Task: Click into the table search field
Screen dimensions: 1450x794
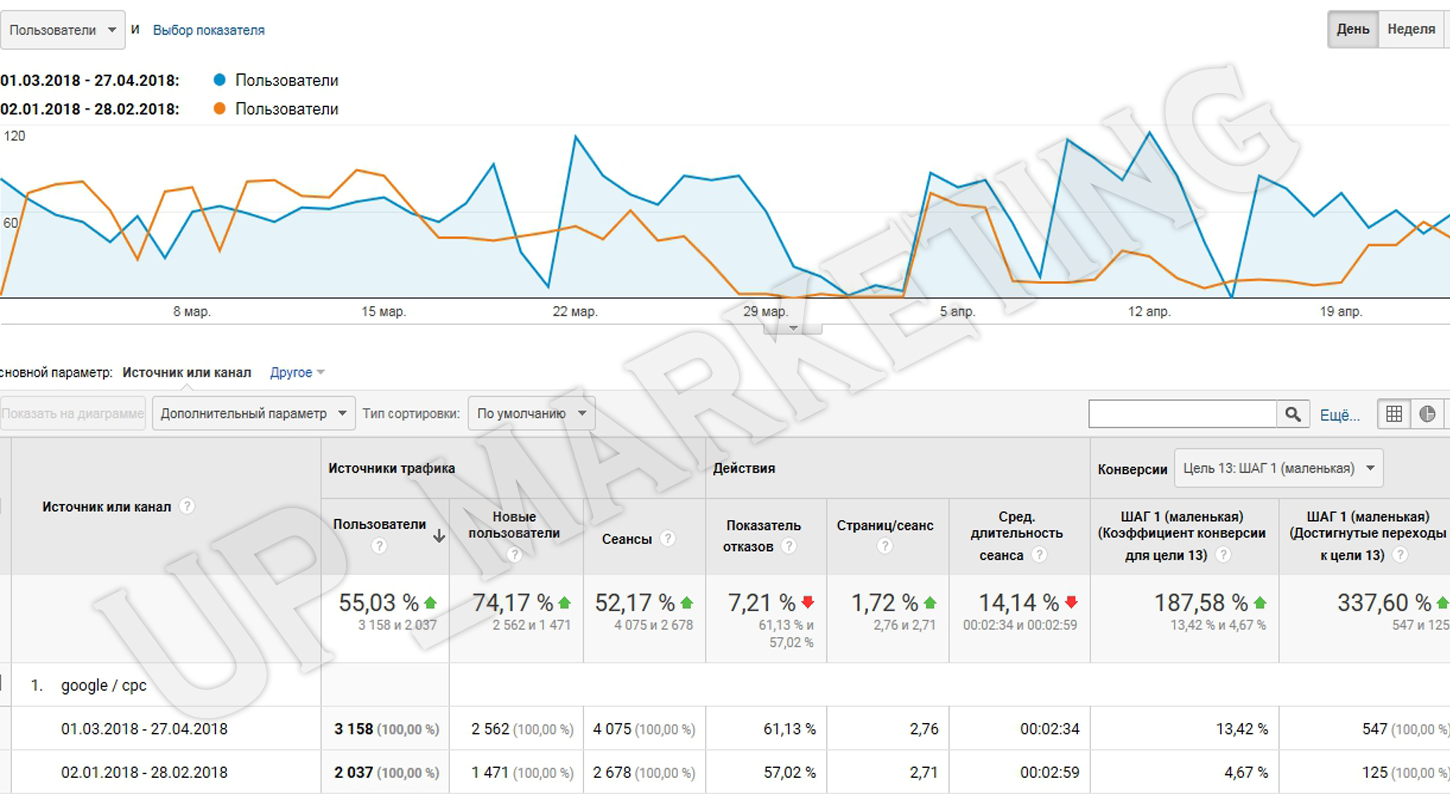Action: pyautogui.click(x=1183, y=414)
